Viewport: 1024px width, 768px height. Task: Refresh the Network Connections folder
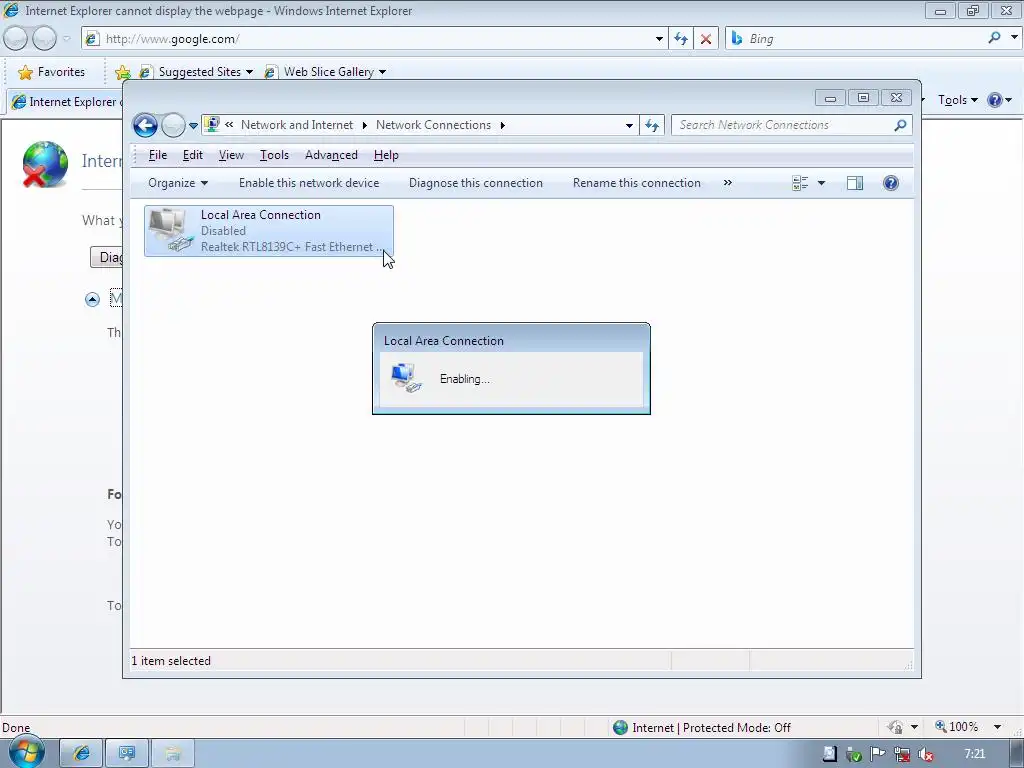pyautogui.click(x=652, y=125)
